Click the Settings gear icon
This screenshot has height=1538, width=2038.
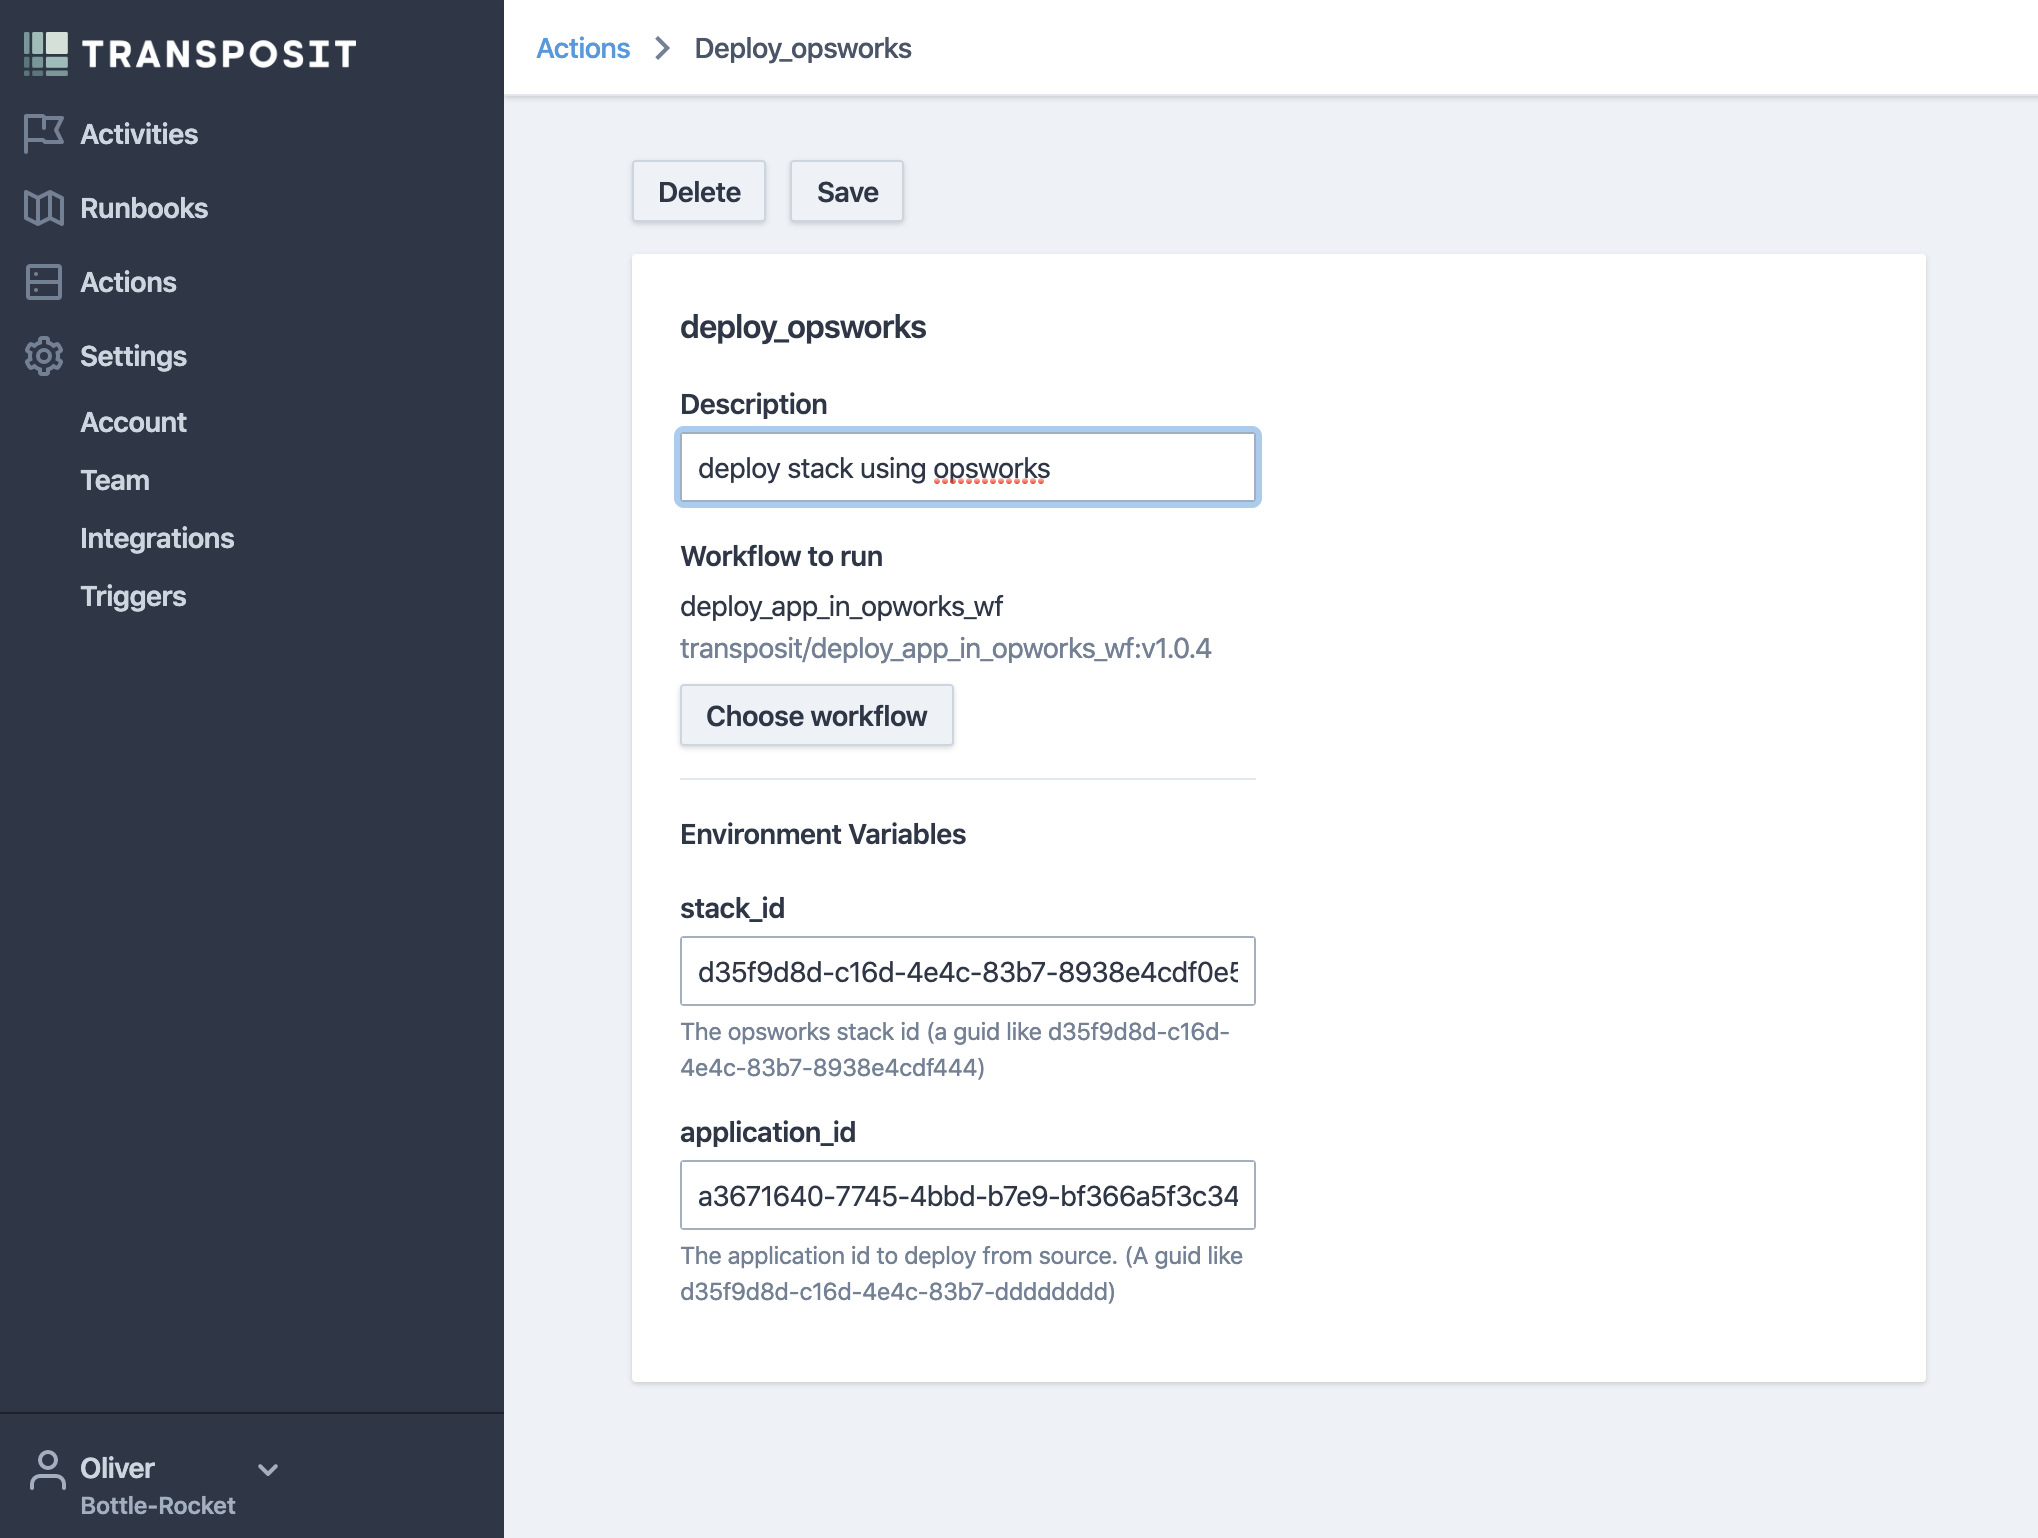43,356
